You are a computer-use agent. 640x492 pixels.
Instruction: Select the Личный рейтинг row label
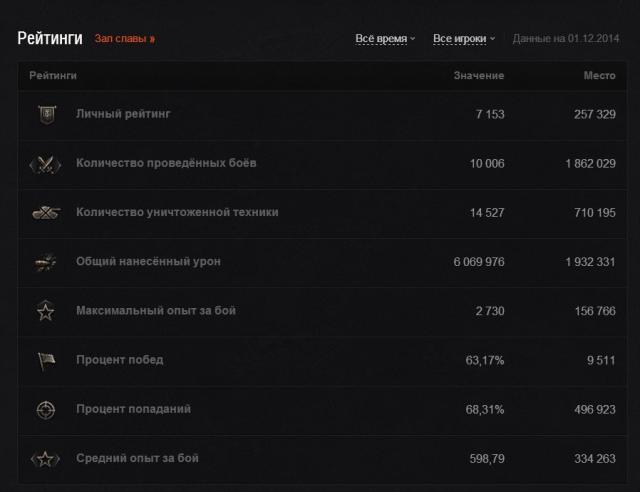click(x=123, y=114)
